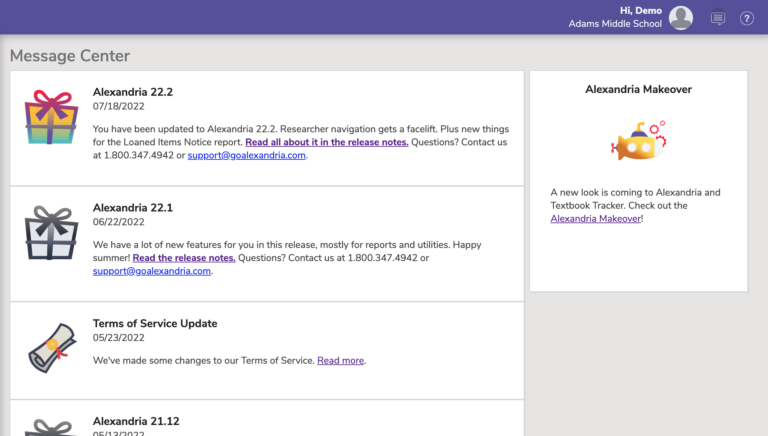Select the Terms of Service Update heading

click(155, 324)
